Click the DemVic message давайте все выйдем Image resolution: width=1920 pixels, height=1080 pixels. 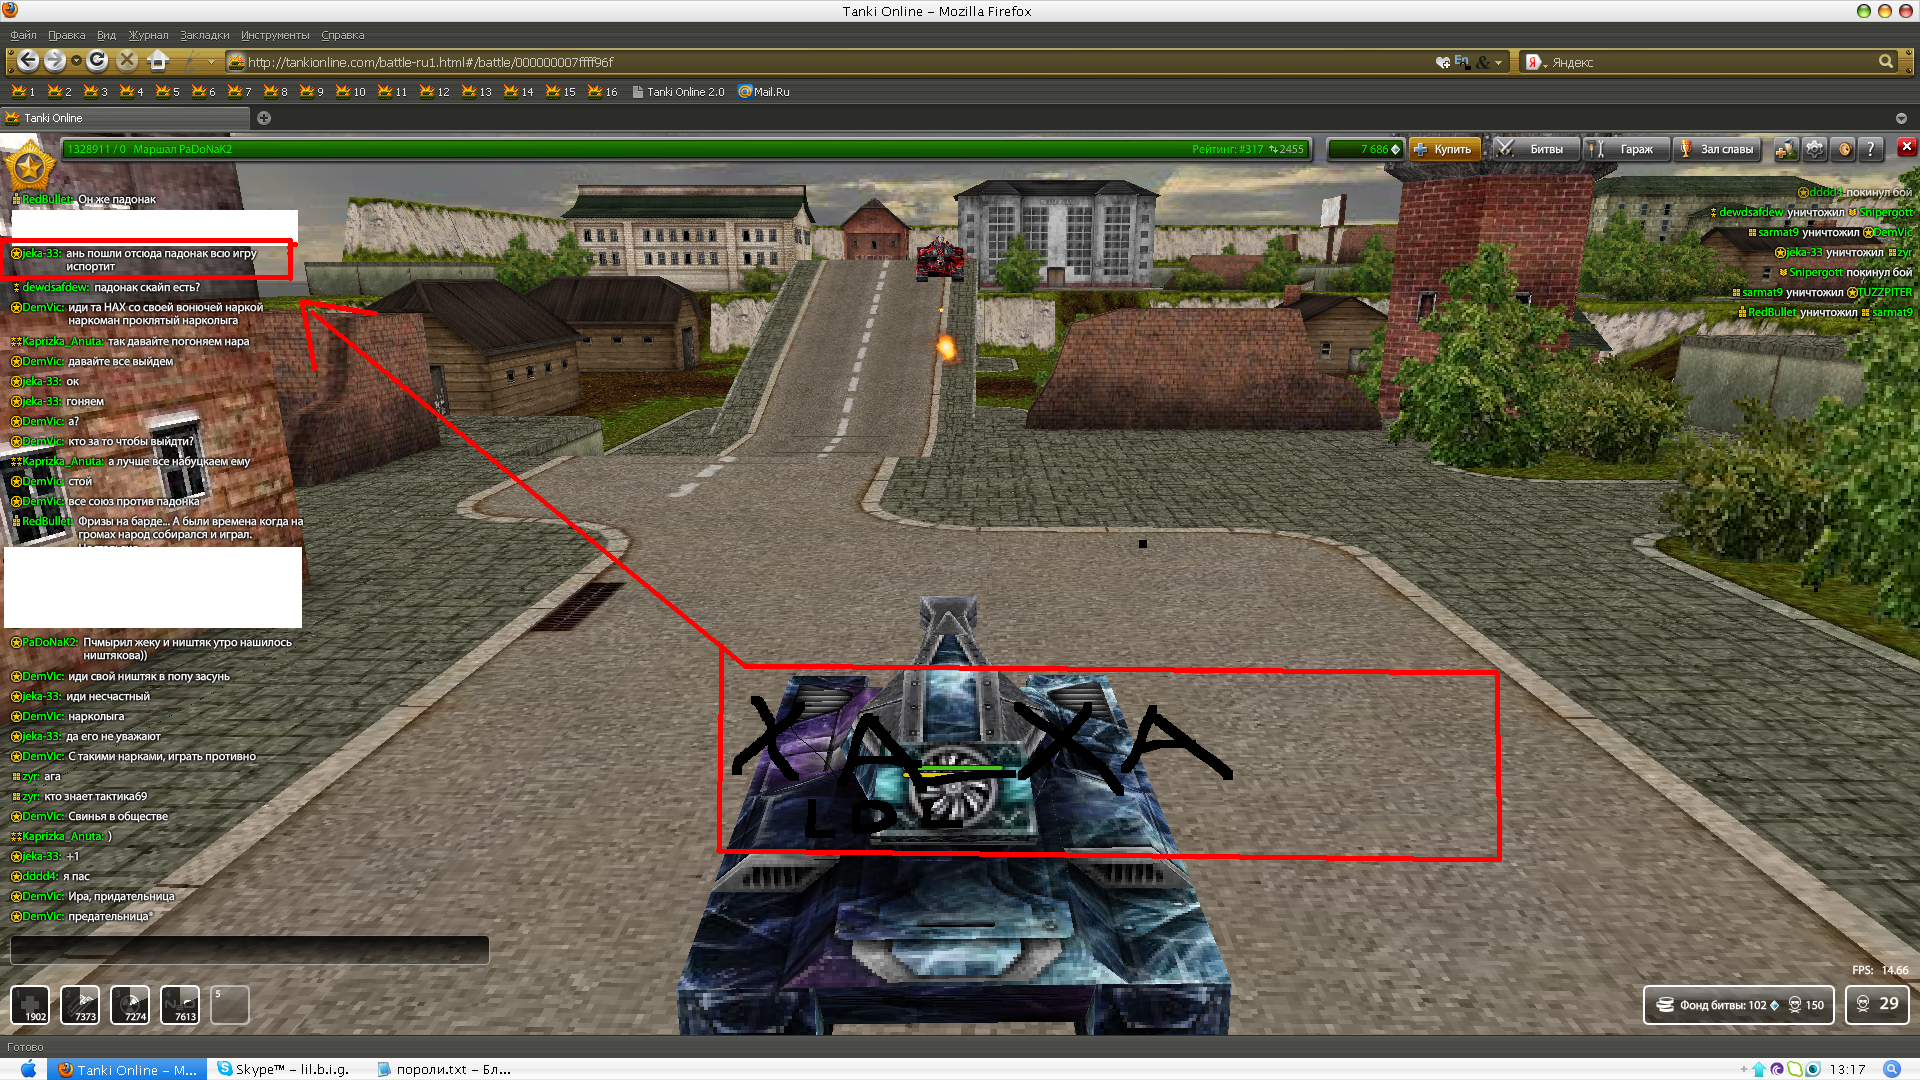click(91, 361)
